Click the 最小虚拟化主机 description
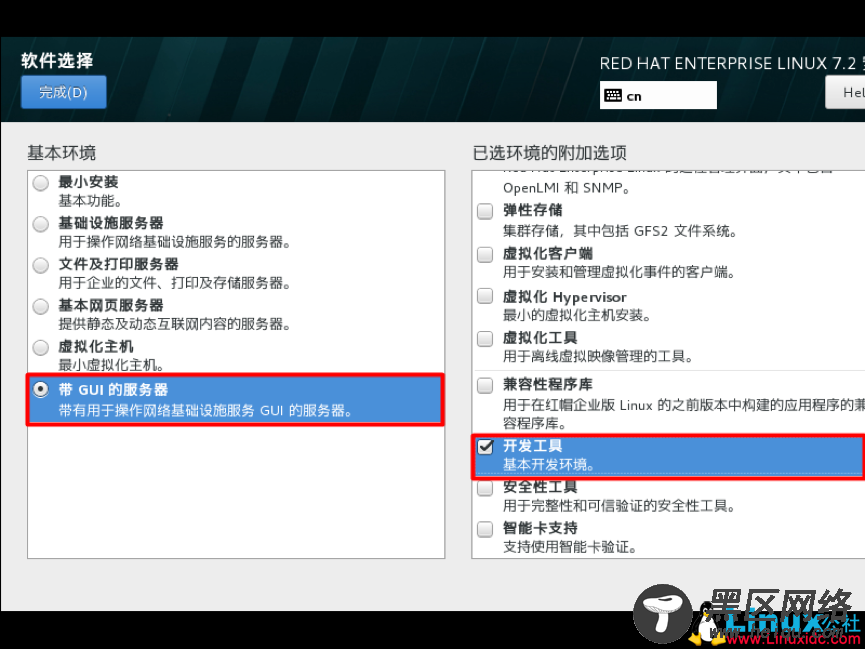This screenshot has width=865, height=649. pos(111,365)
